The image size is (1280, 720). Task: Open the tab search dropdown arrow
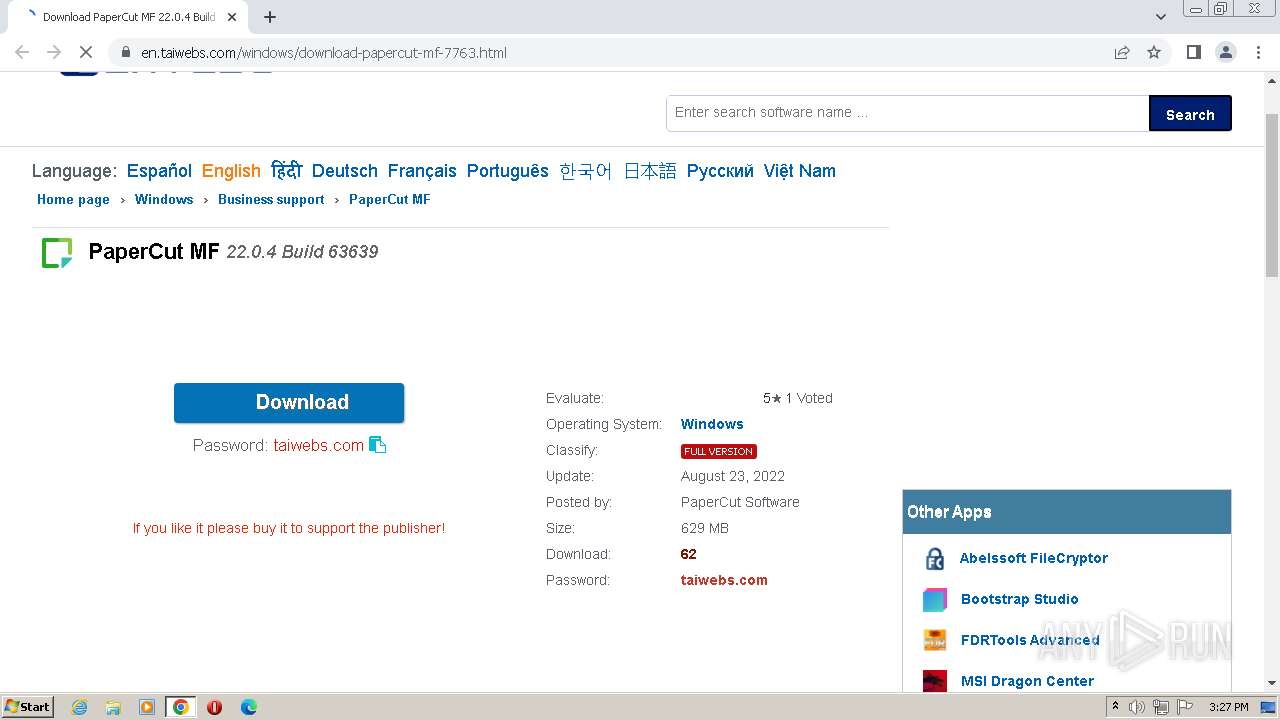click(x=1161, y=17)
